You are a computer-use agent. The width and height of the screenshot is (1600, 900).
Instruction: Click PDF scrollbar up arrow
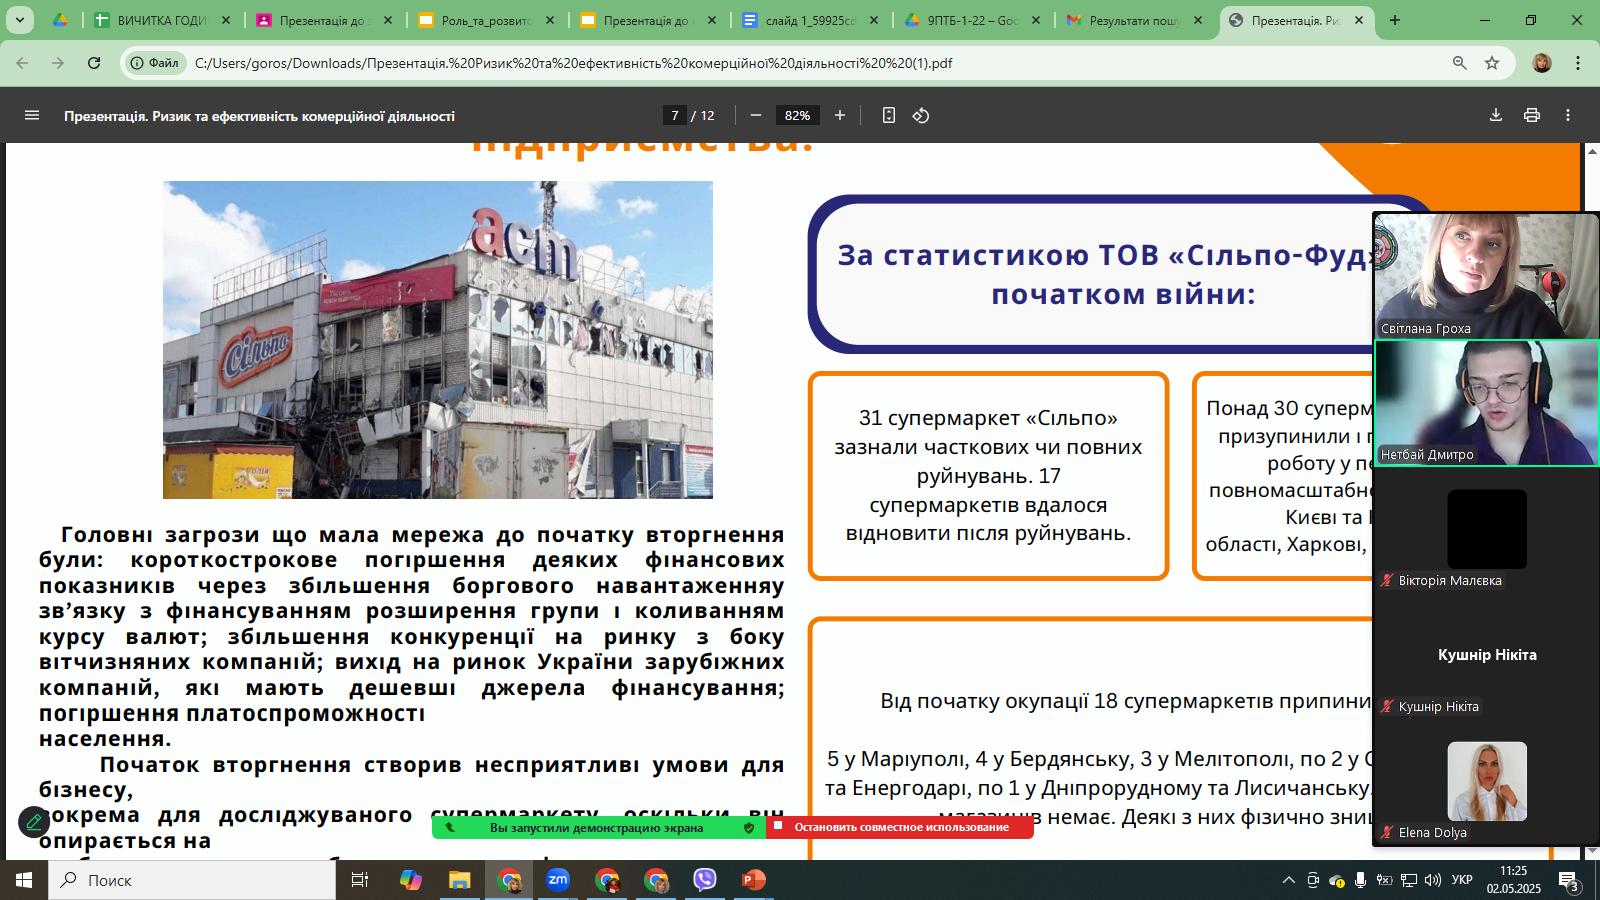pyautogui.click(x=1591, y=151)
